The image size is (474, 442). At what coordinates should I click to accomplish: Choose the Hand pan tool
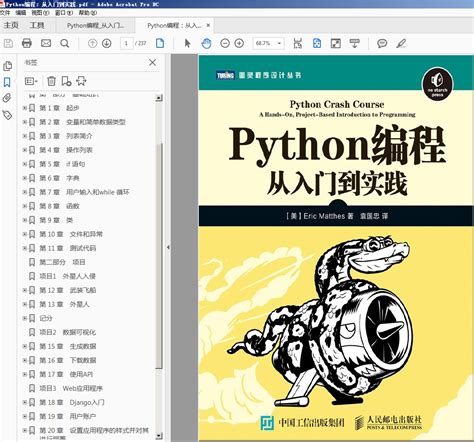pyautogui.click(x=207, y=43)
